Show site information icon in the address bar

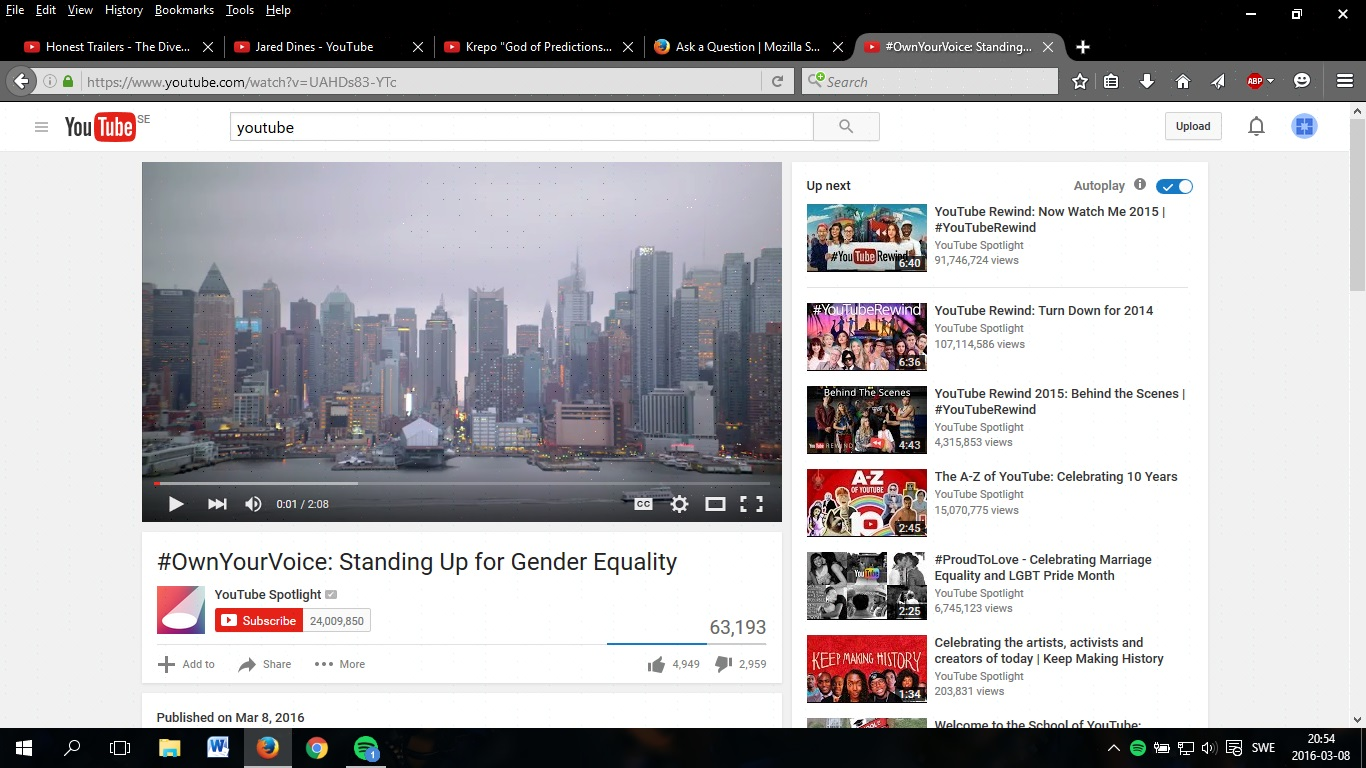pyautogui.click(x=49, y=82)
